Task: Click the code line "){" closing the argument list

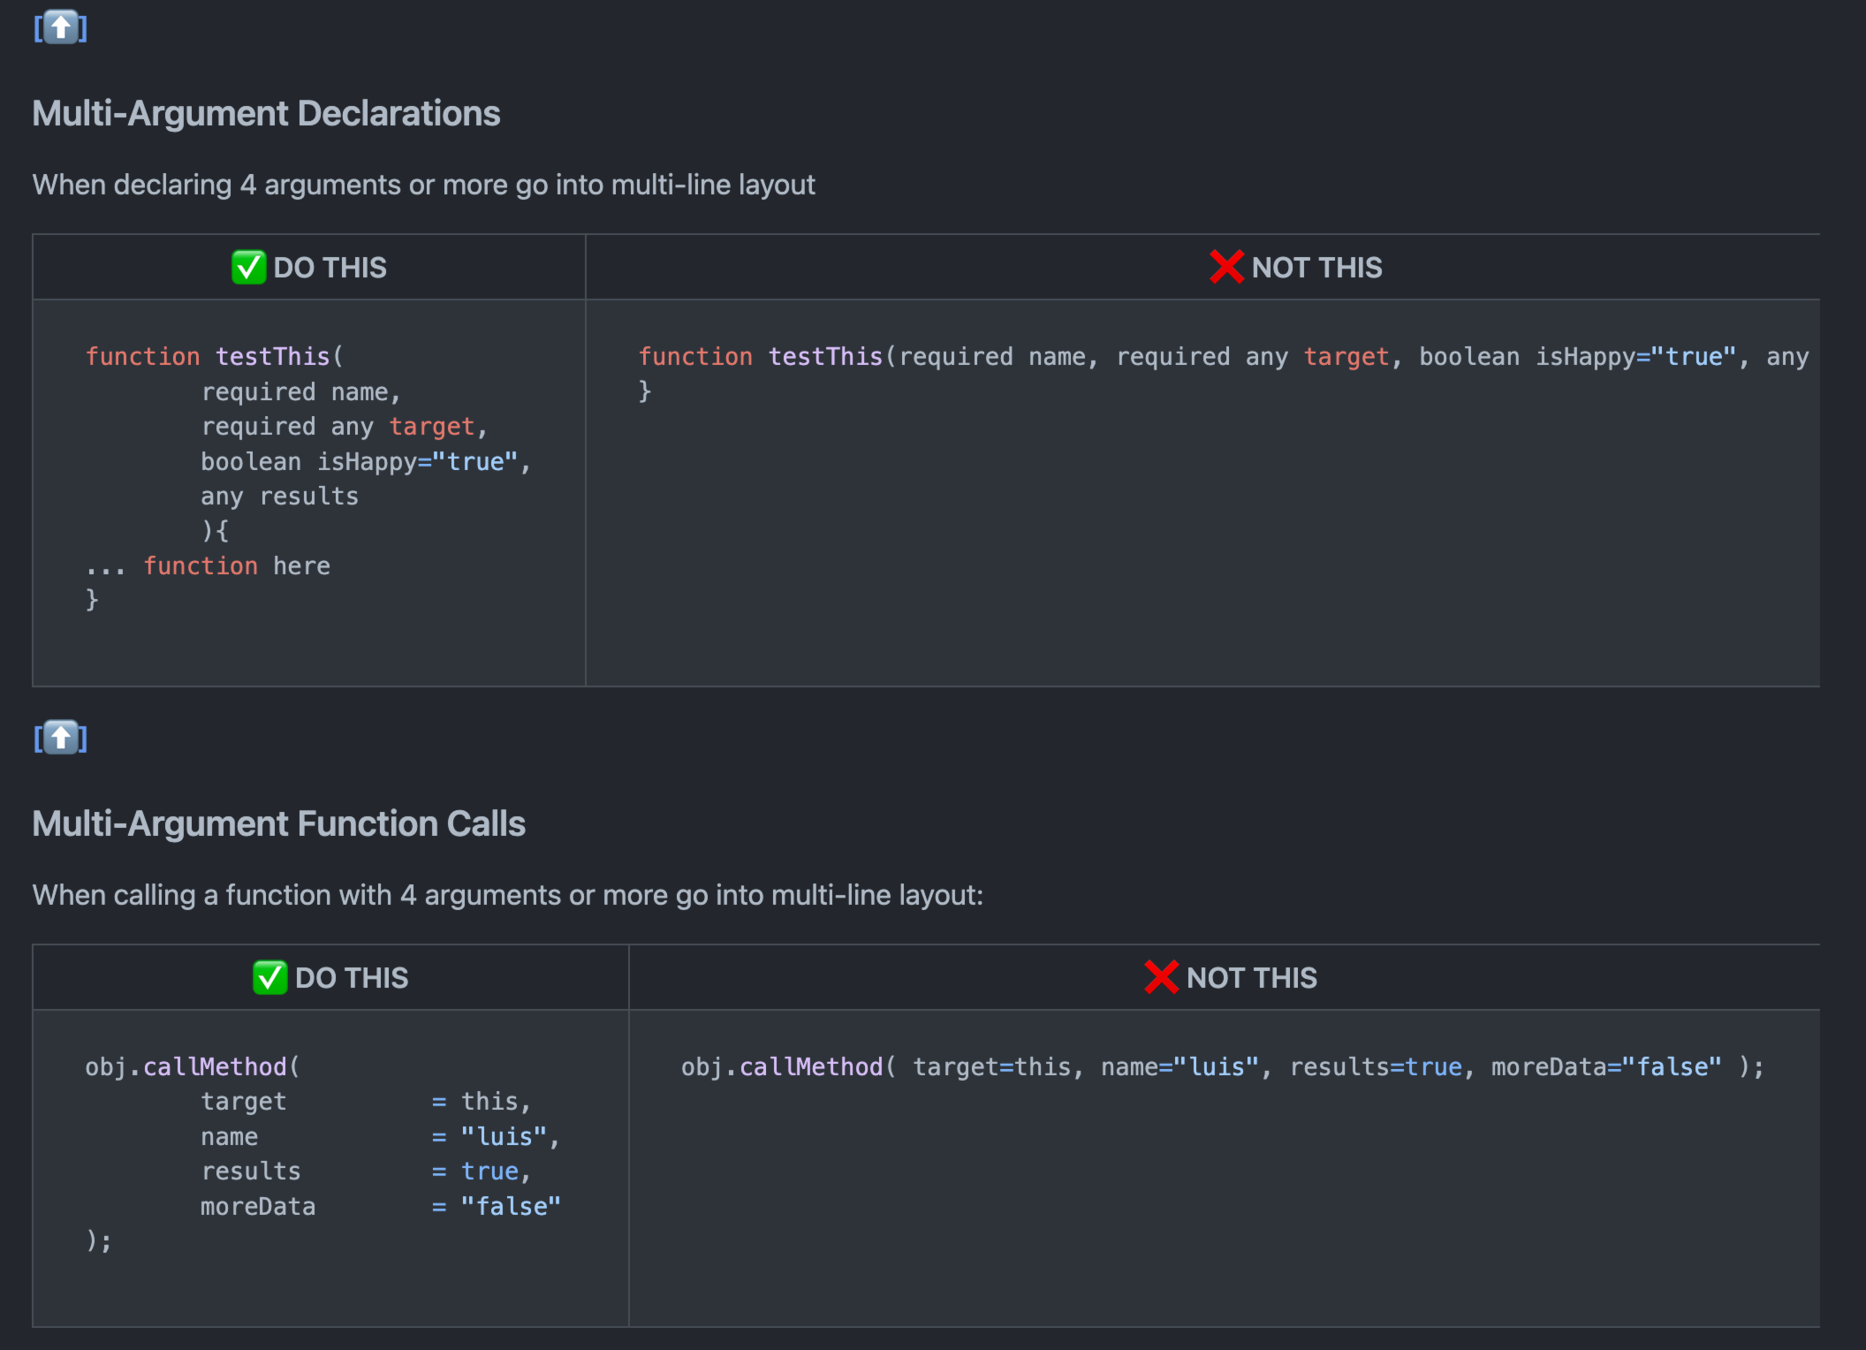Action: point(215,531)
